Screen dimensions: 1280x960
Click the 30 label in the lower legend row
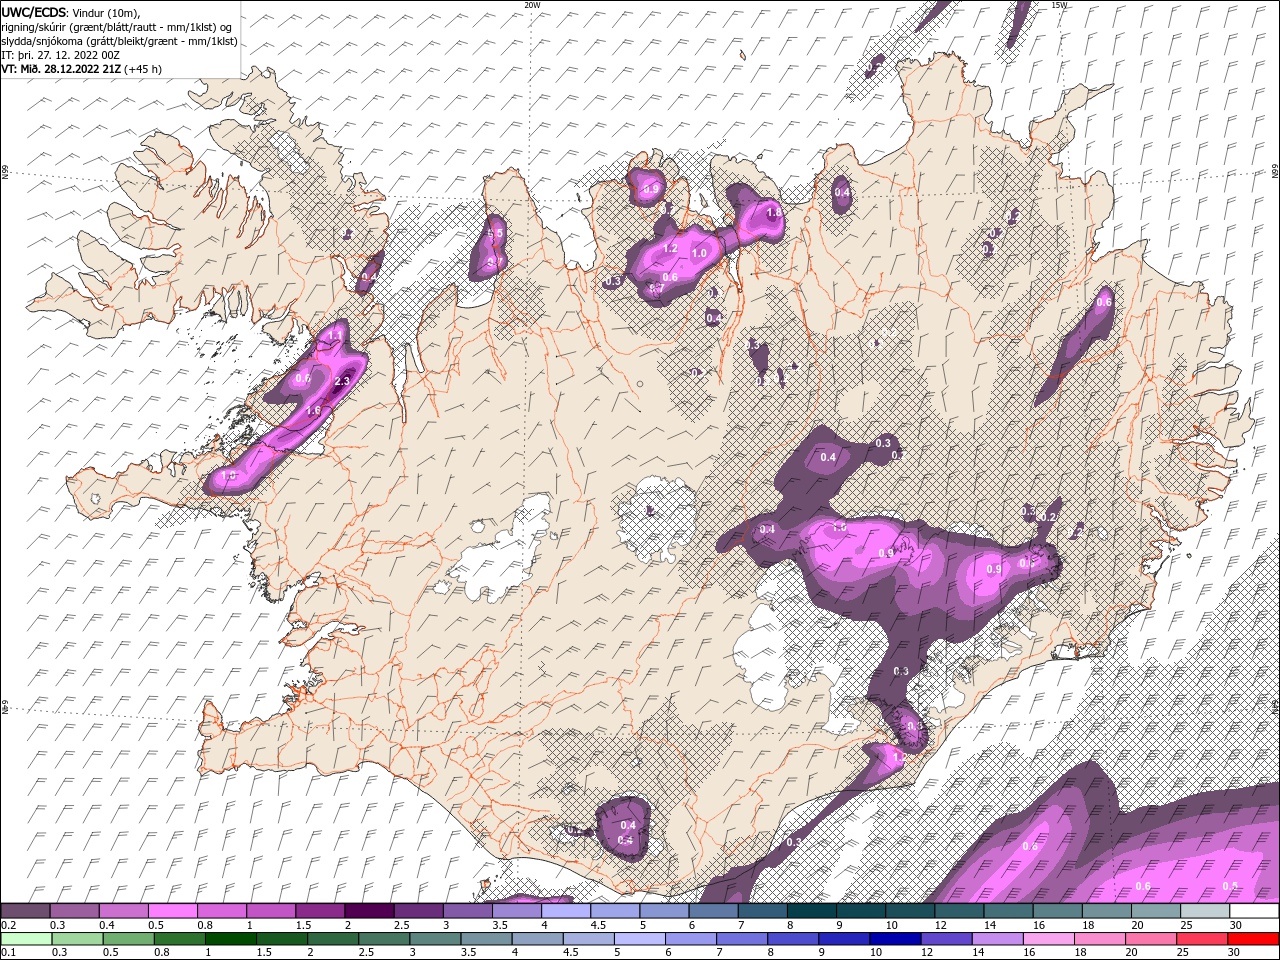(1236, 953)
